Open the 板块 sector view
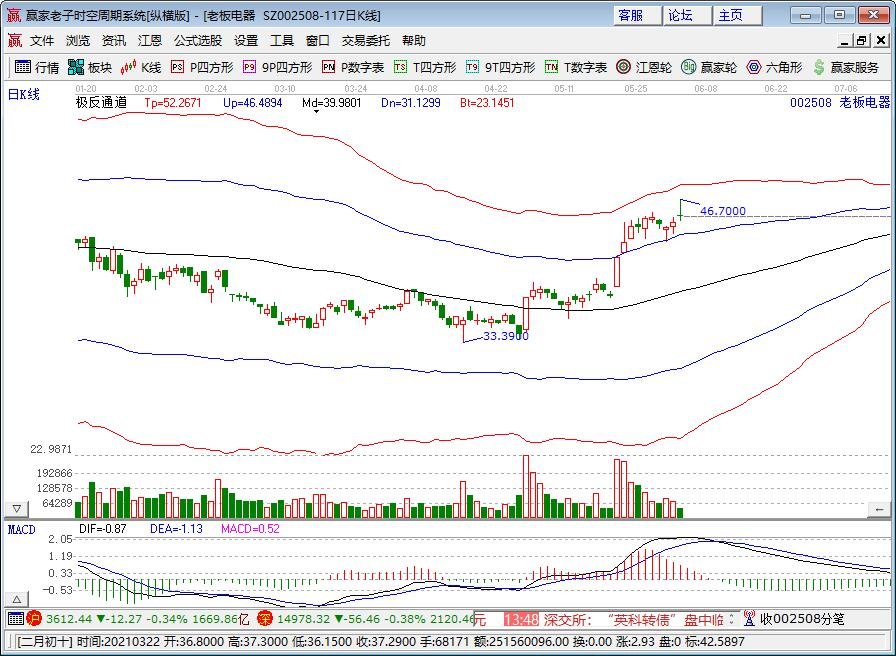The width and height of the screenshot is (896, 656). tap(90, 67)
